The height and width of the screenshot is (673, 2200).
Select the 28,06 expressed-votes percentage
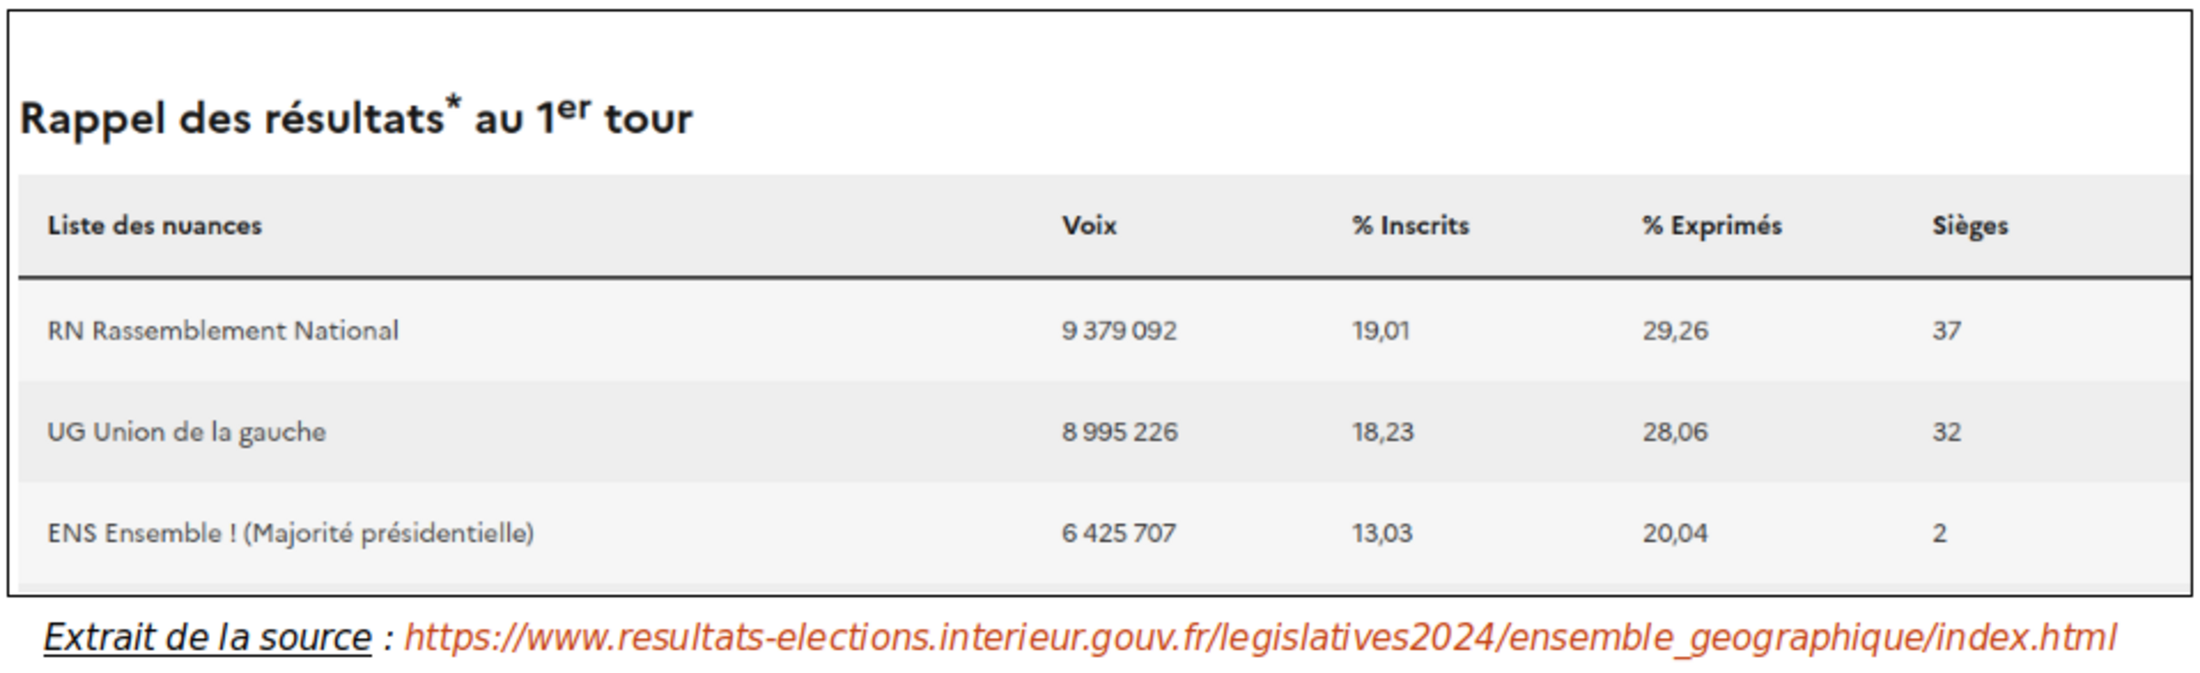click(1675, 432)
